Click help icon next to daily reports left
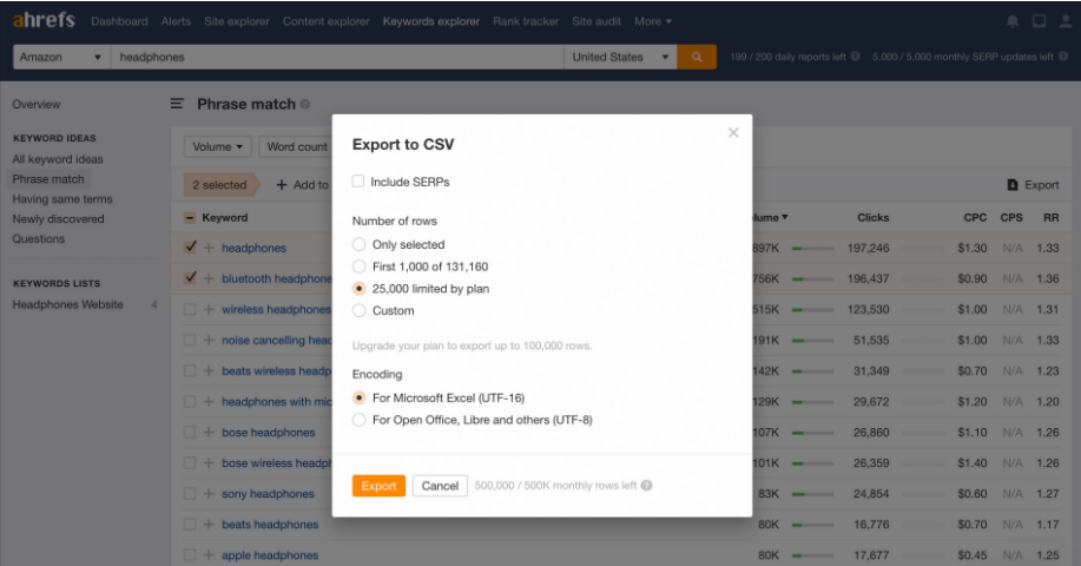Screen dimensions: 1081x566 click(x=855, y=57)
